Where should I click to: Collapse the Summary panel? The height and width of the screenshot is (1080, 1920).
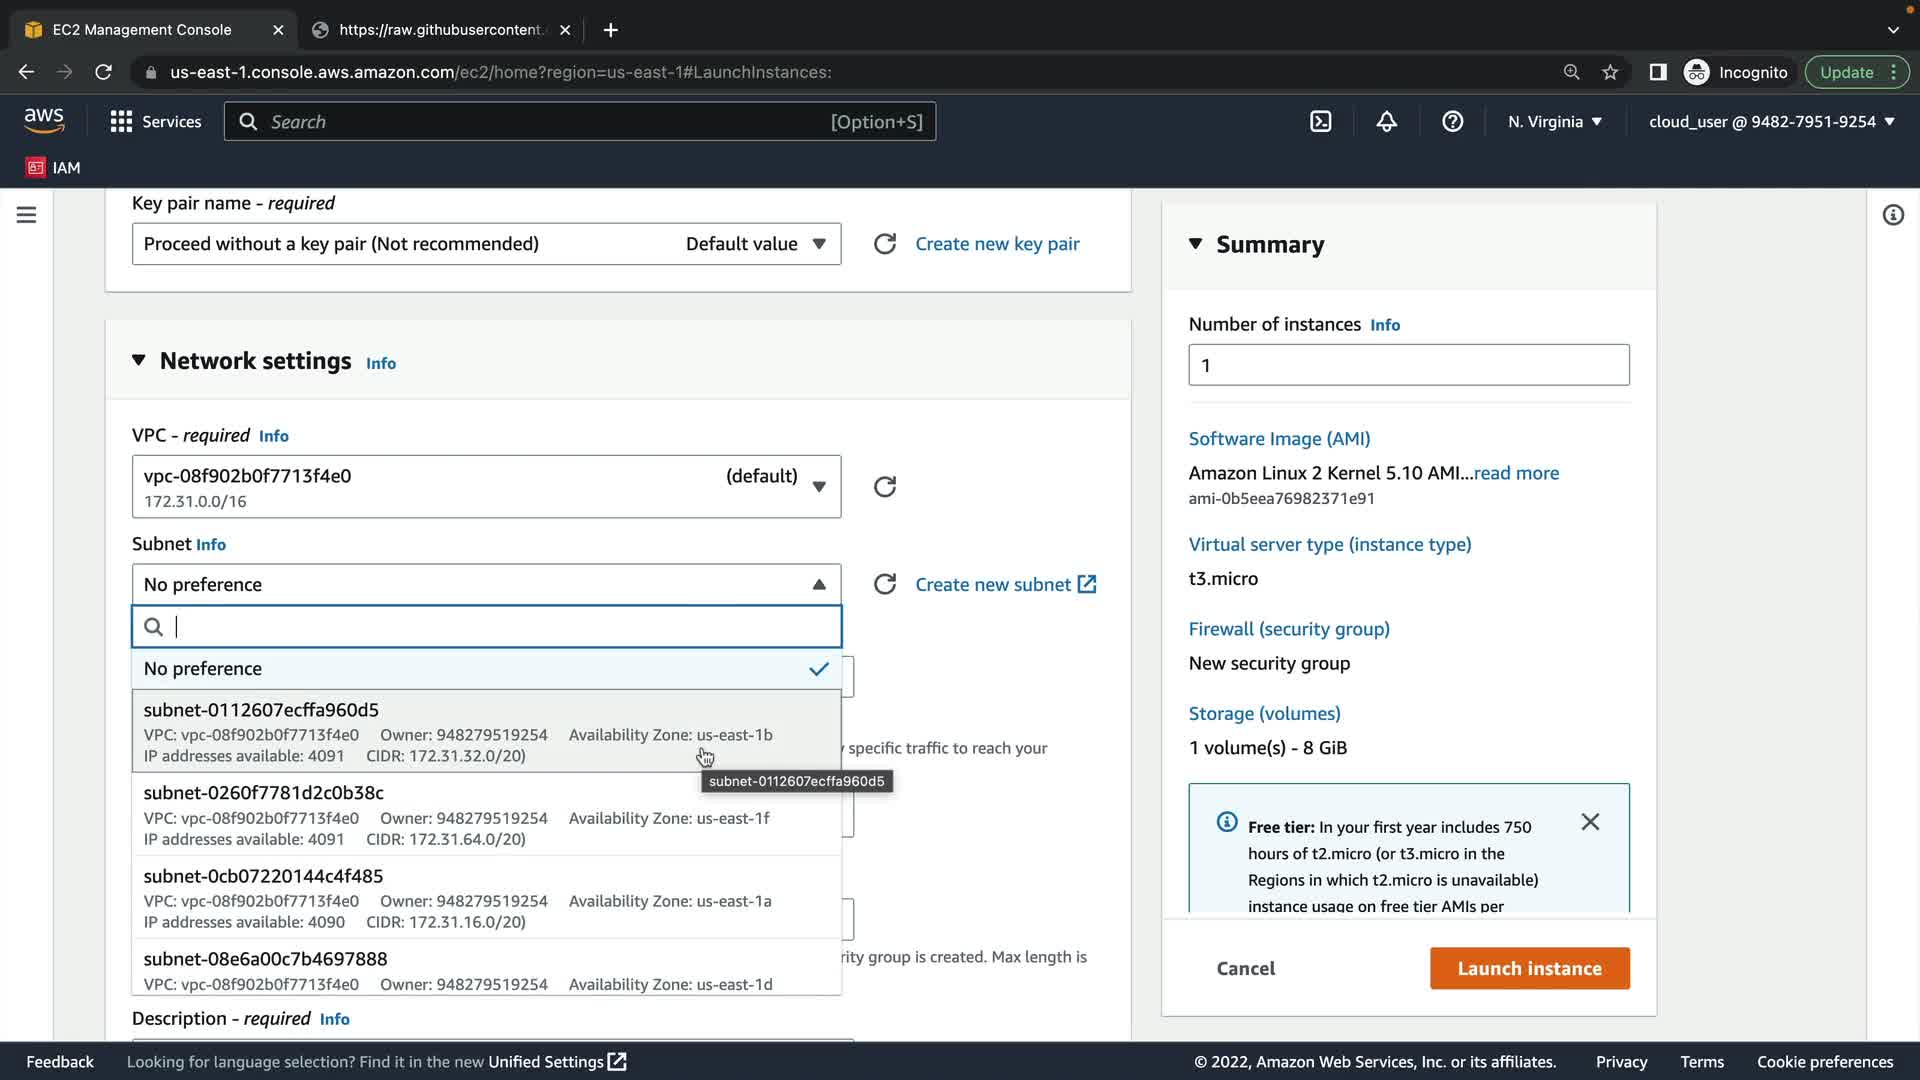coord(1195,244)
